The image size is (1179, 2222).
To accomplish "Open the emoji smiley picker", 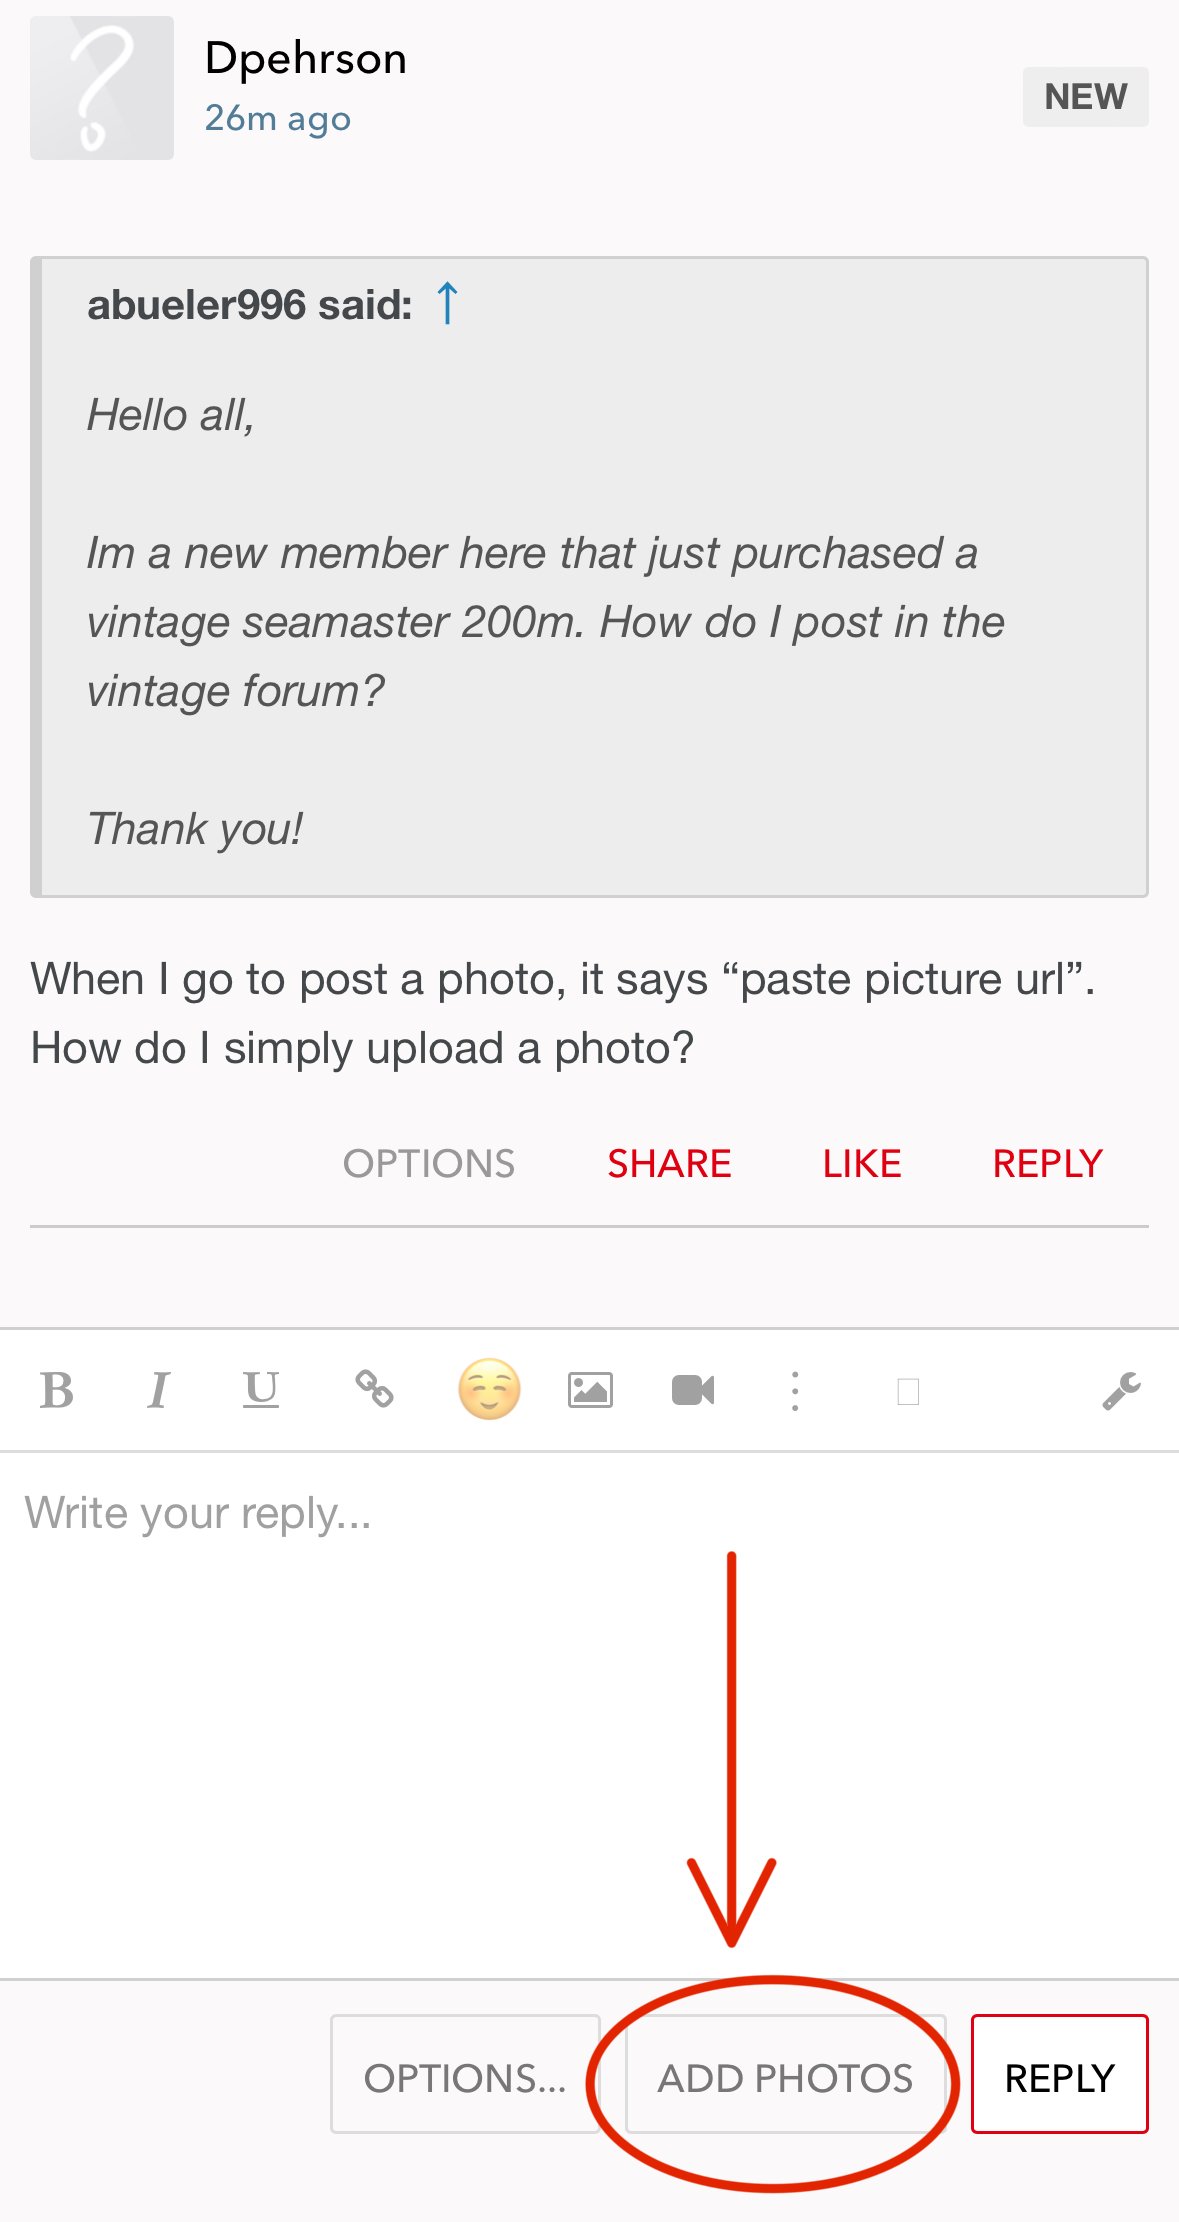I will pos(489,1389).
